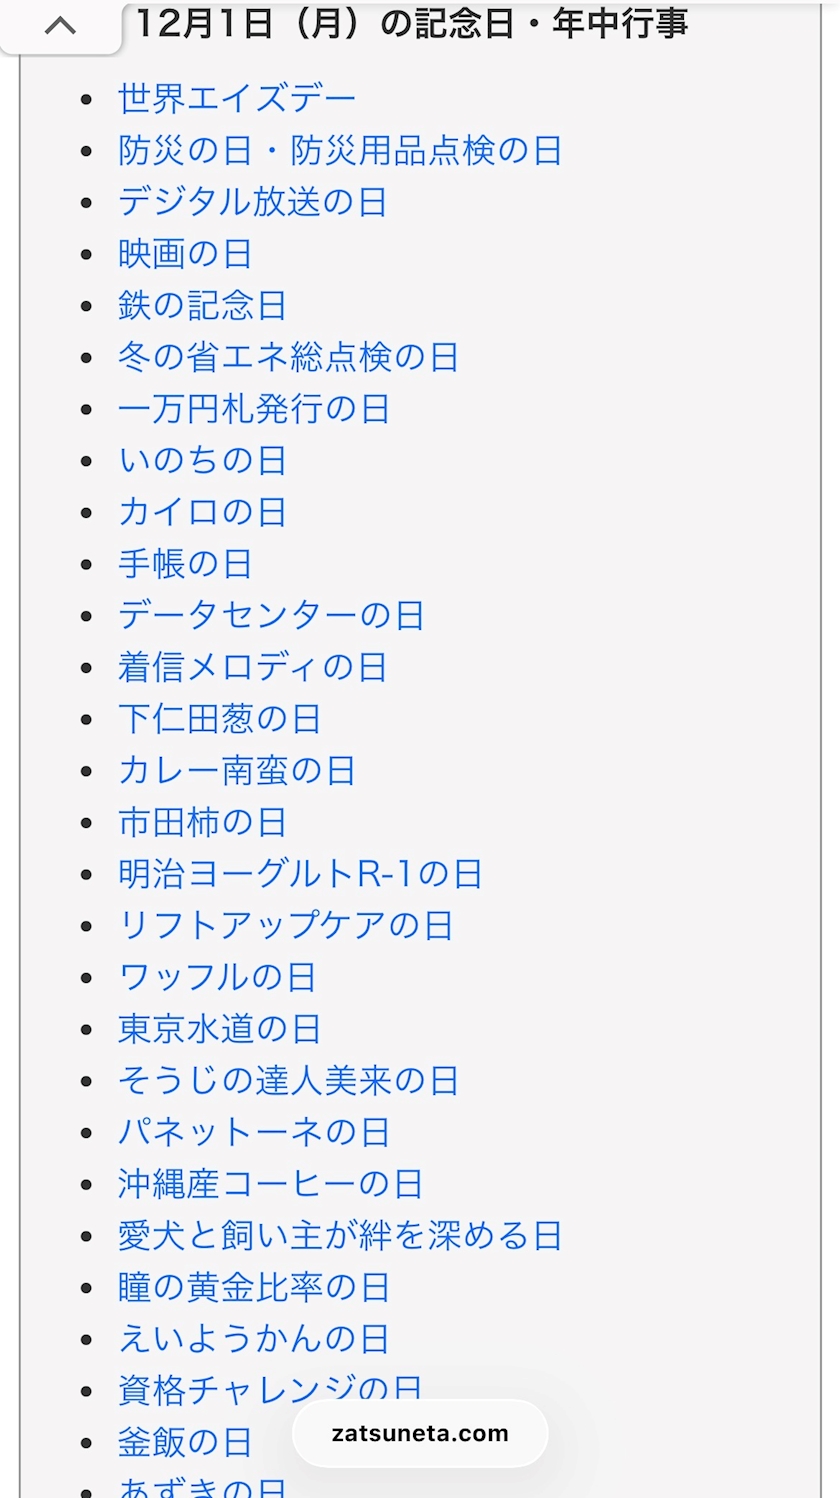Click the データセンターの日 link
The width and height of the screenshot is (840, 1498).
pyautogui.click(x=271, y=615)
